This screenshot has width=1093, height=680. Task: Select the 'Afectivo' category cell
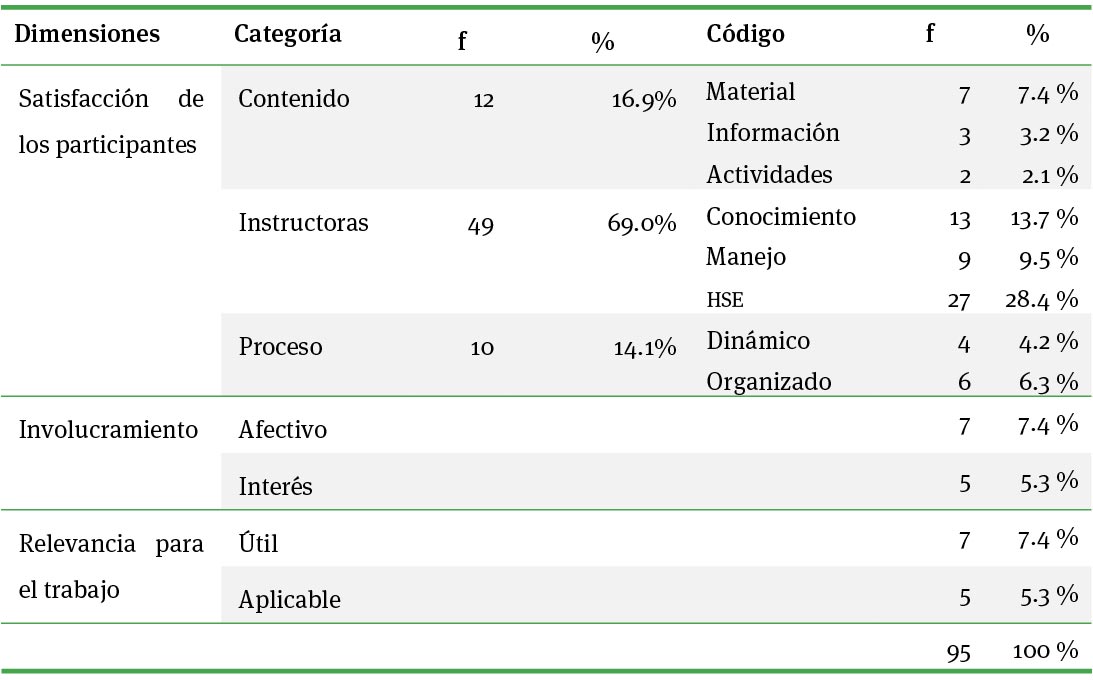[283, 430]
